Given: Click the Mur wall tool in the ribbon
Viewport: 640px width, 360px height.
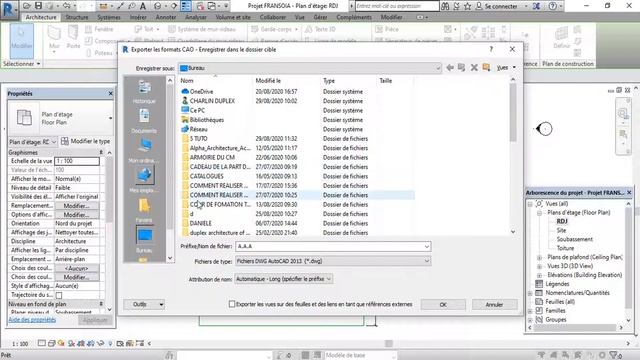Looking at the screenshot, I should pyautogui.click(x=54, y=38).
